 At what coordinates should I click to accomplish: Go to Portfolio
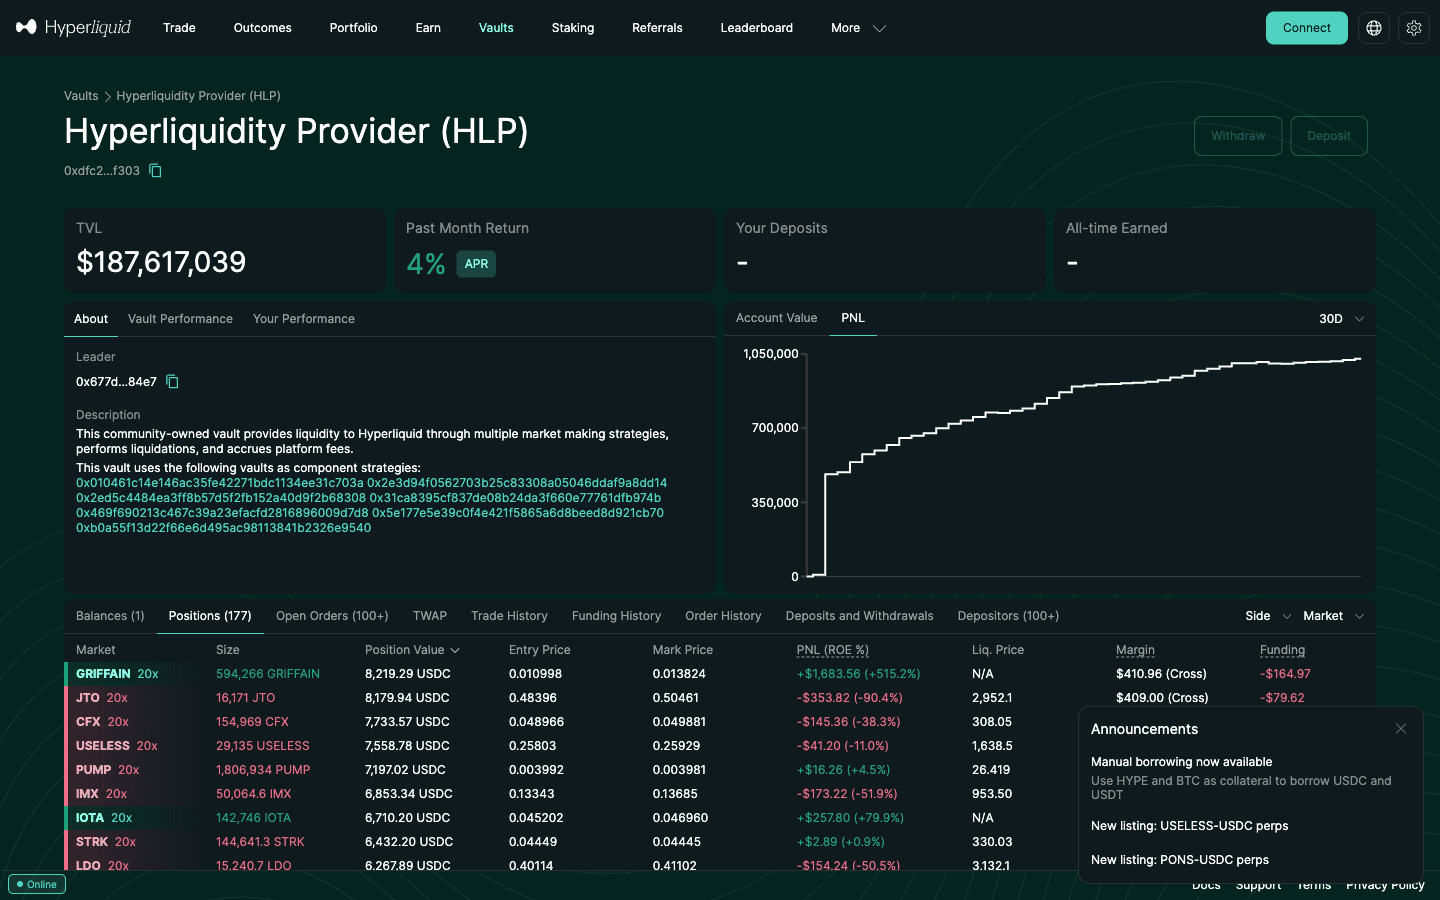(x=354, y=28)
